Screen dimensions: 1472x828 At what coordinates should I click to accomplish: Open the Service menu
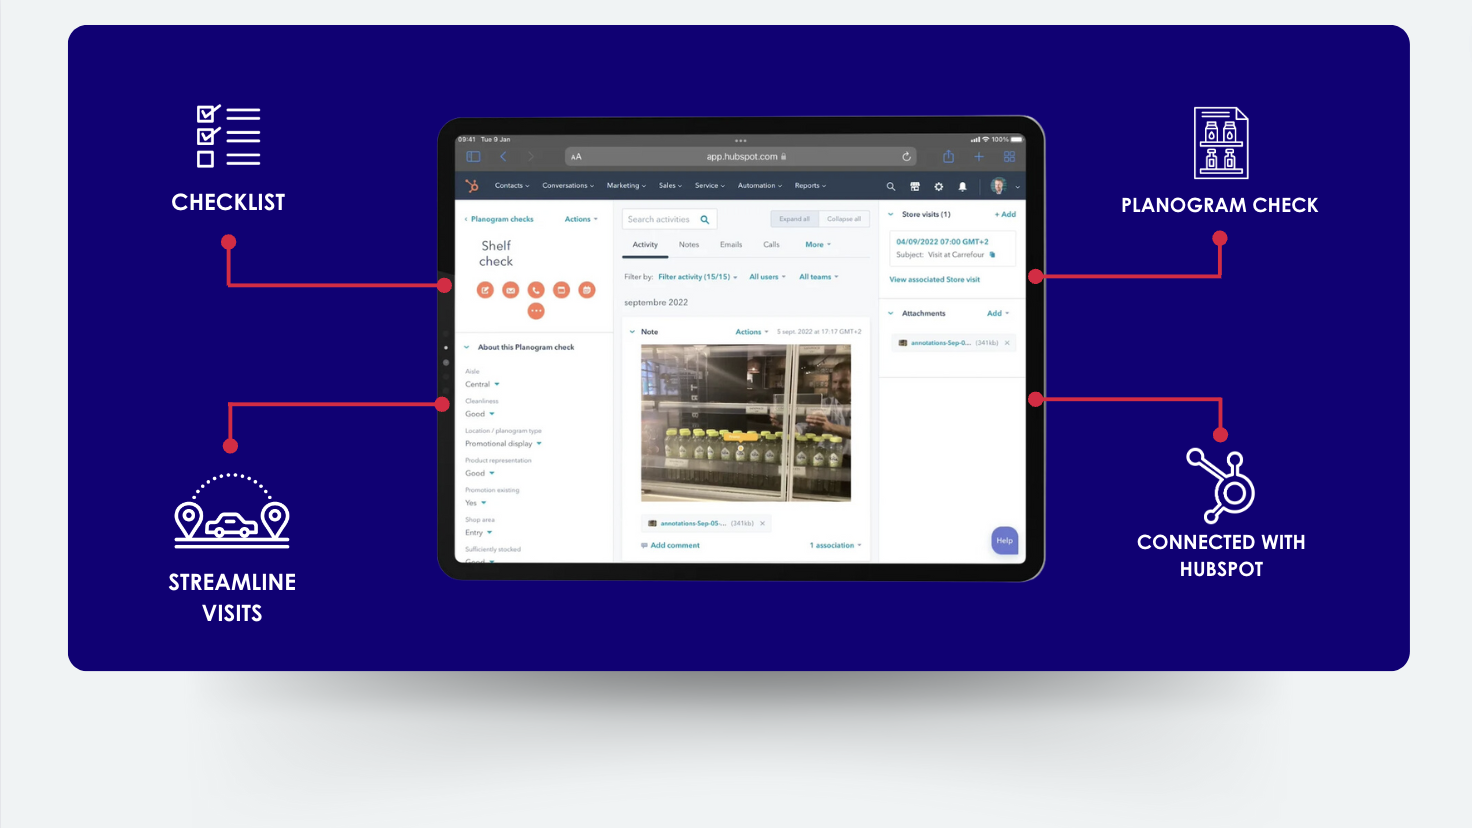[x=710, y=186]
